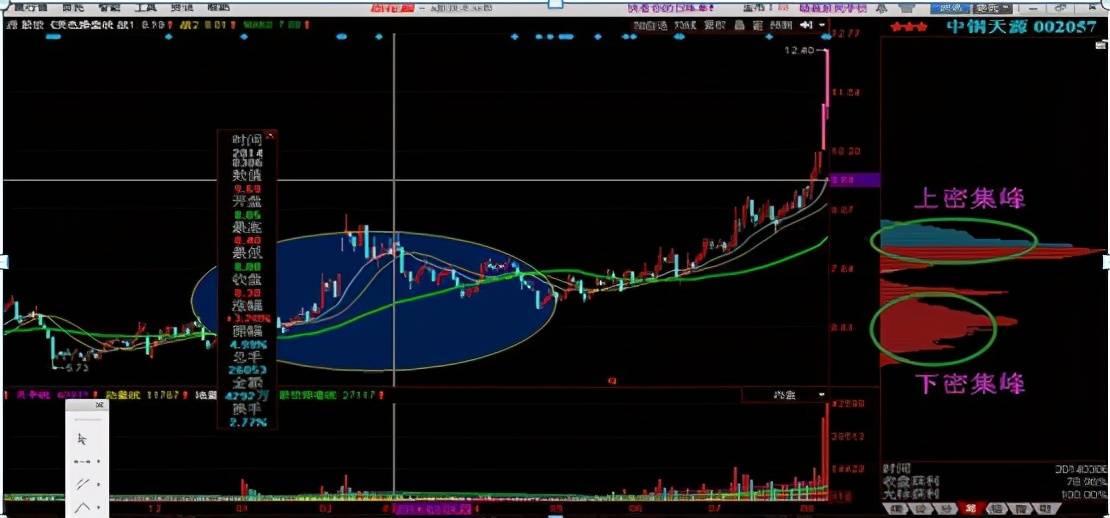
Task: Select the horizontal line segment drawing tool
Action: pos(83,461)
